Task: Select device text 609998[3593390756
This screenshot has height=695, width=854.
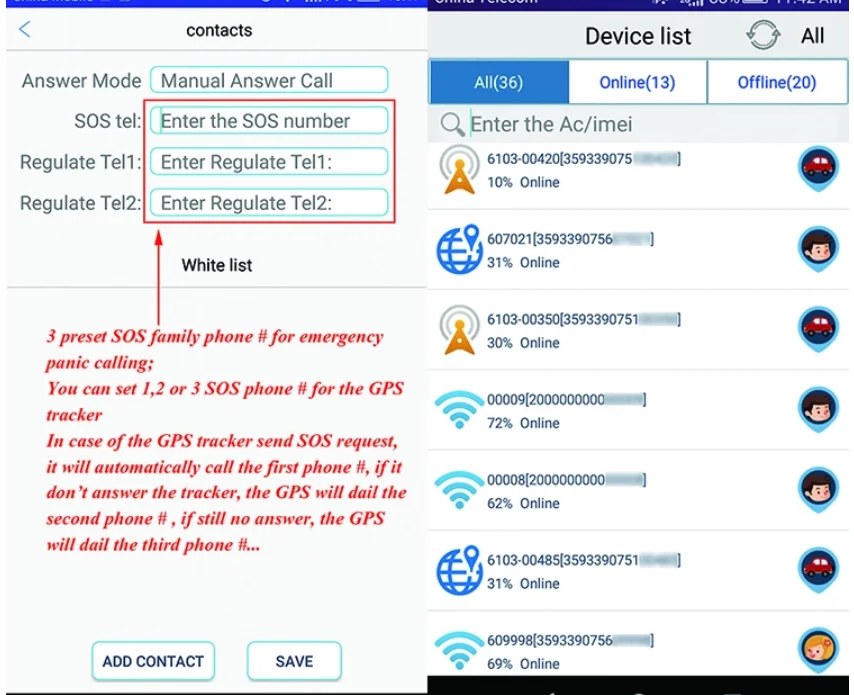Action: click(550, 640)
